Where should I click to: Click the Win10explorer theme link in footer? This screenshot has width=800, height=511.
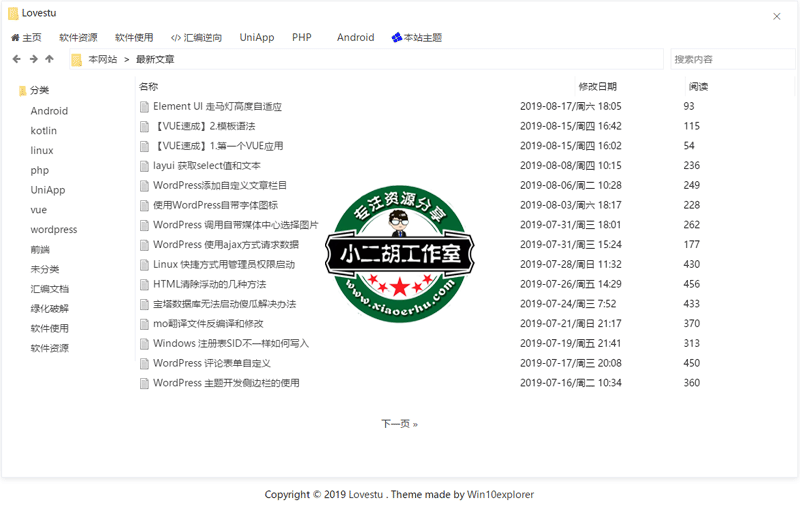point(500,495)
